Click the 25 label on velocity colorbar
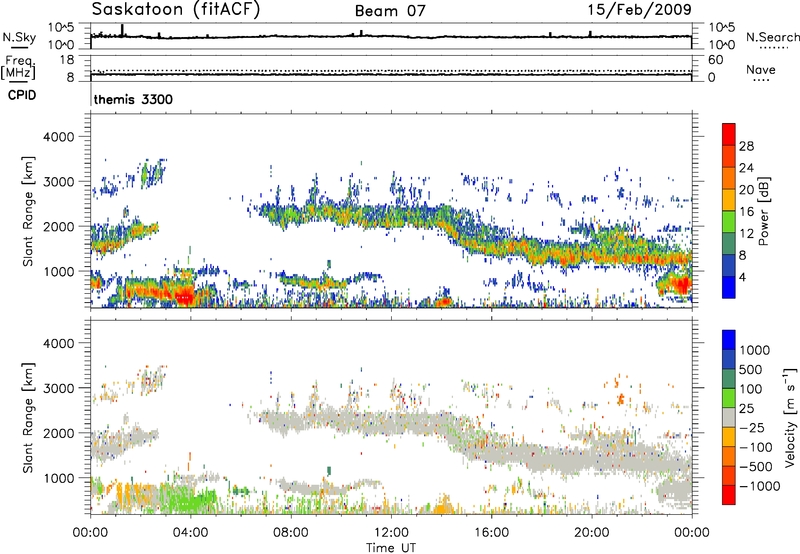Screen dimensions: 800x554 pyautogui.click(x=748, y=409)
